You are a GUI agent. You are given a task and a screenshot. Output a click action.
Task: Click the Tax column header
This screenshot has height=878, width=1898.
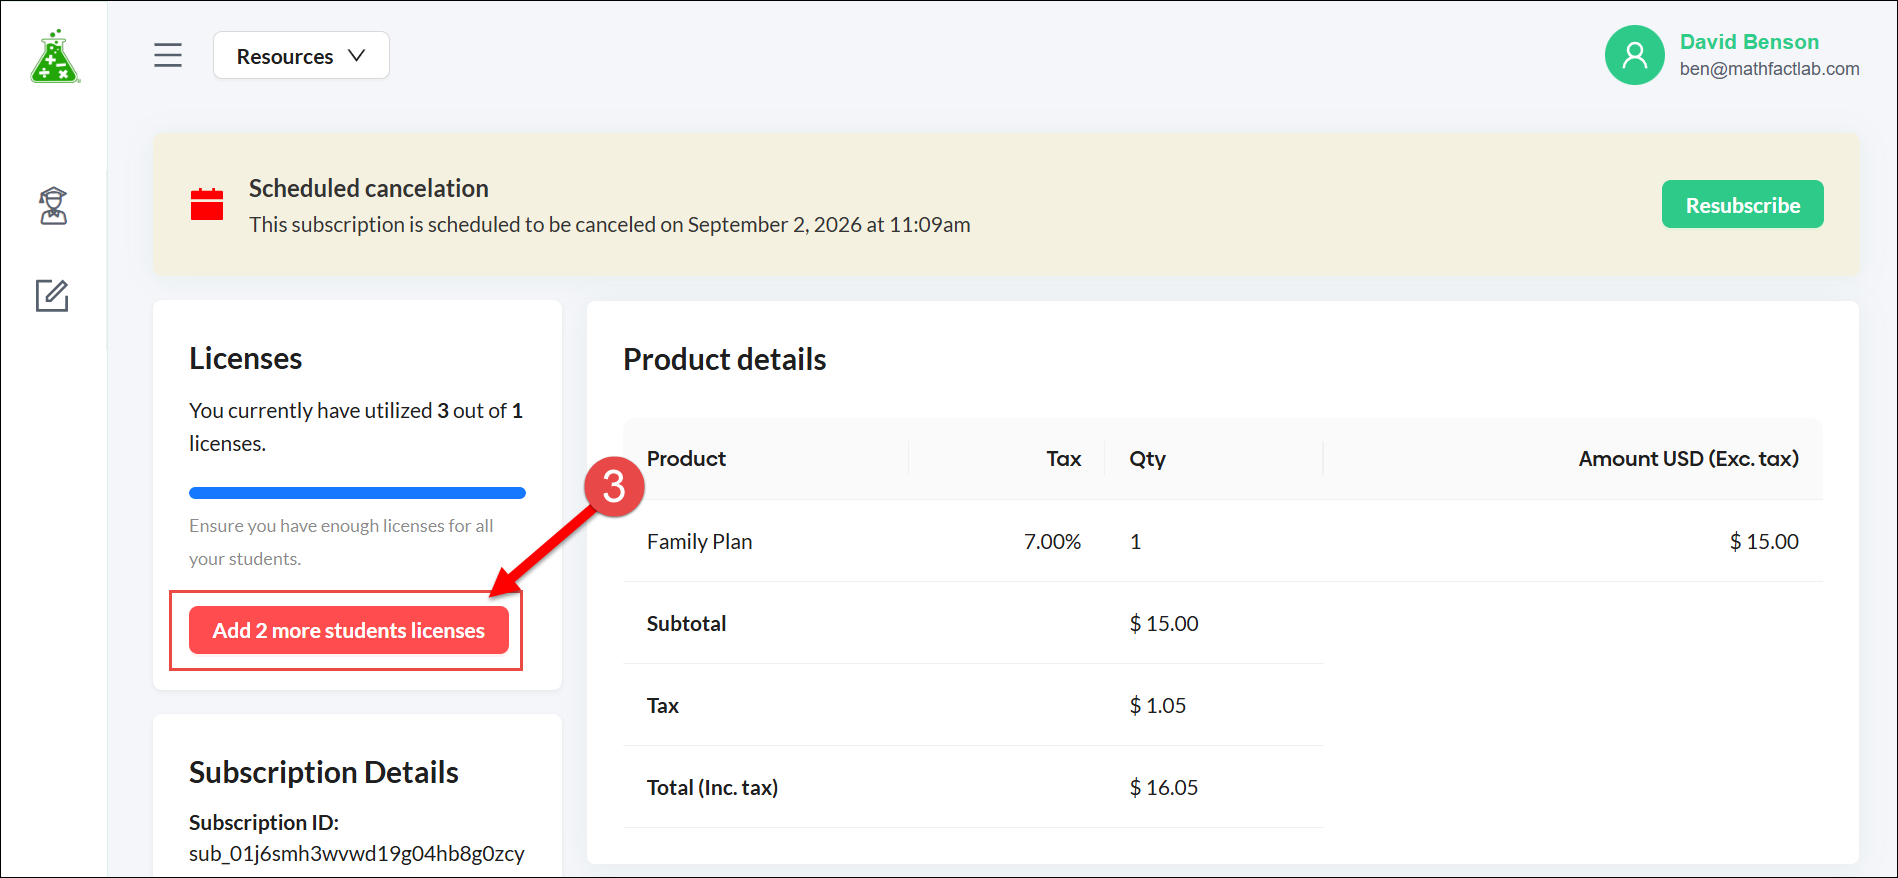pyautogui.click(x=1063, y=459)
